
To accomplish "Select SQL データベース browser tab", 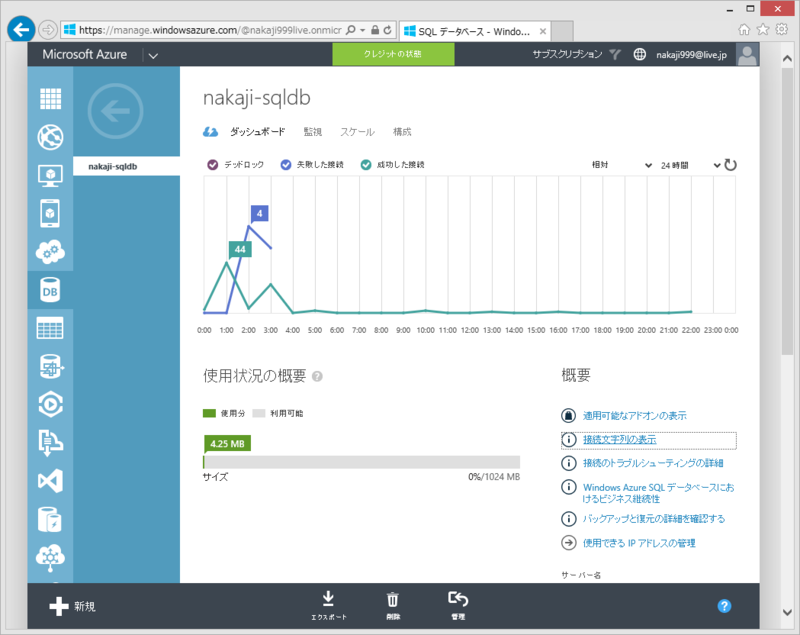I will coord(474,31).
